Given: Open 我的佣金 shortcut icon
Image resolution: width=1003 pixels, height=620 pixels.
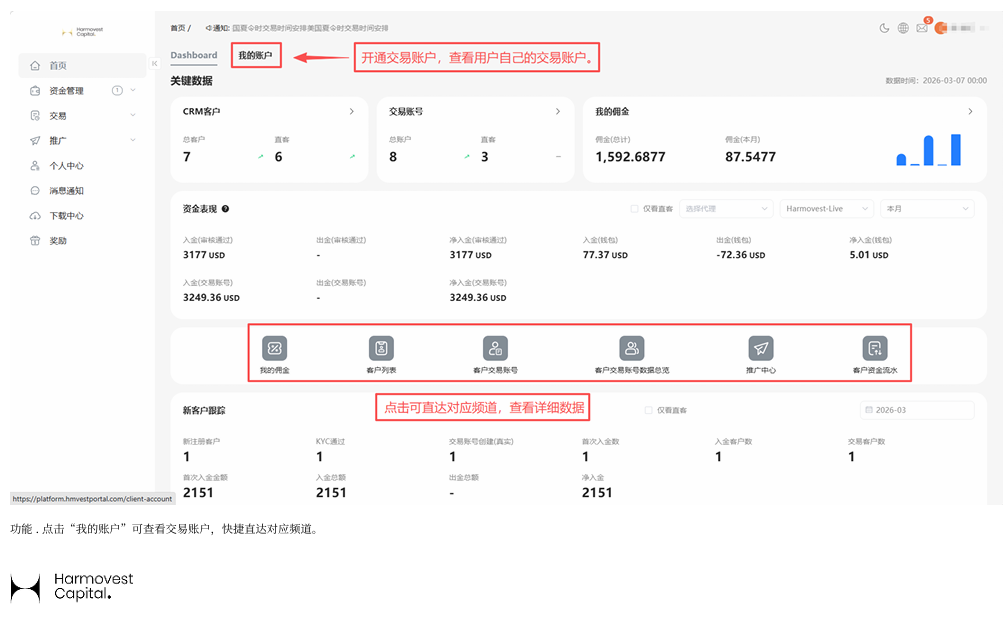Looking at the screenshot, I should coord(274,349).
